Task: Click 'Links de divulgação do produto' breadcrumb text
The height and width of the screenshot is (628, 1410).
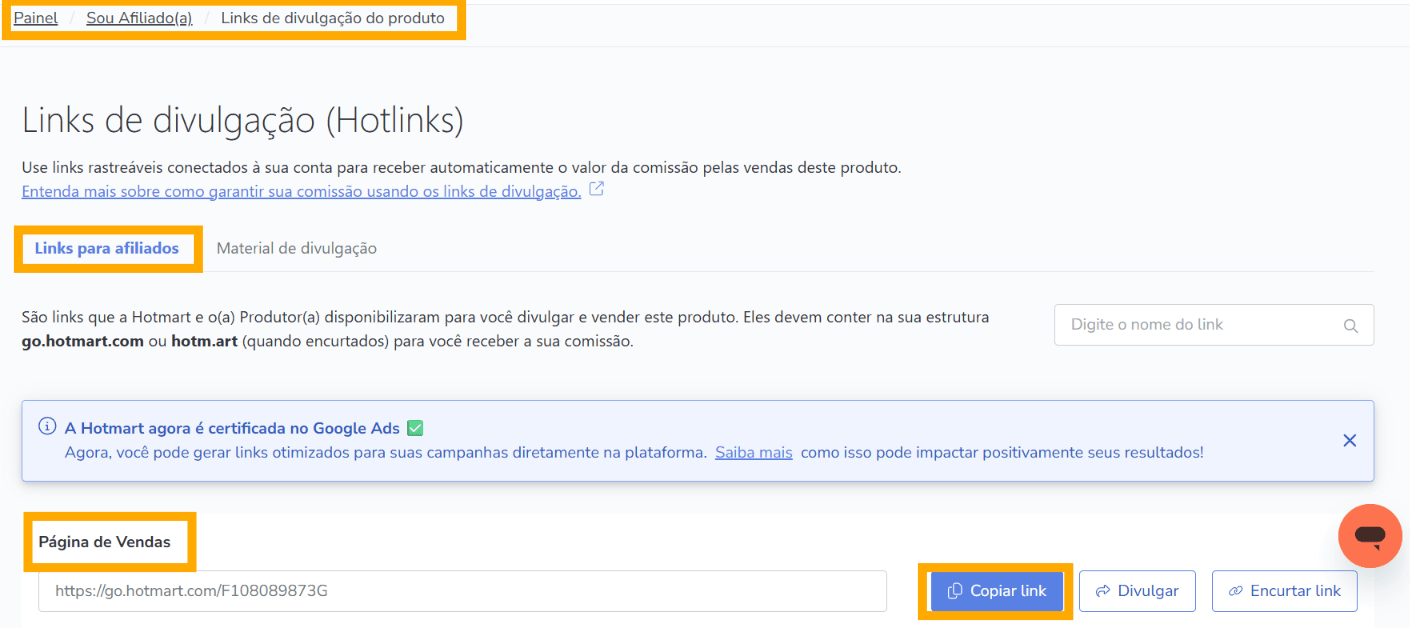Action: [333, 18]
